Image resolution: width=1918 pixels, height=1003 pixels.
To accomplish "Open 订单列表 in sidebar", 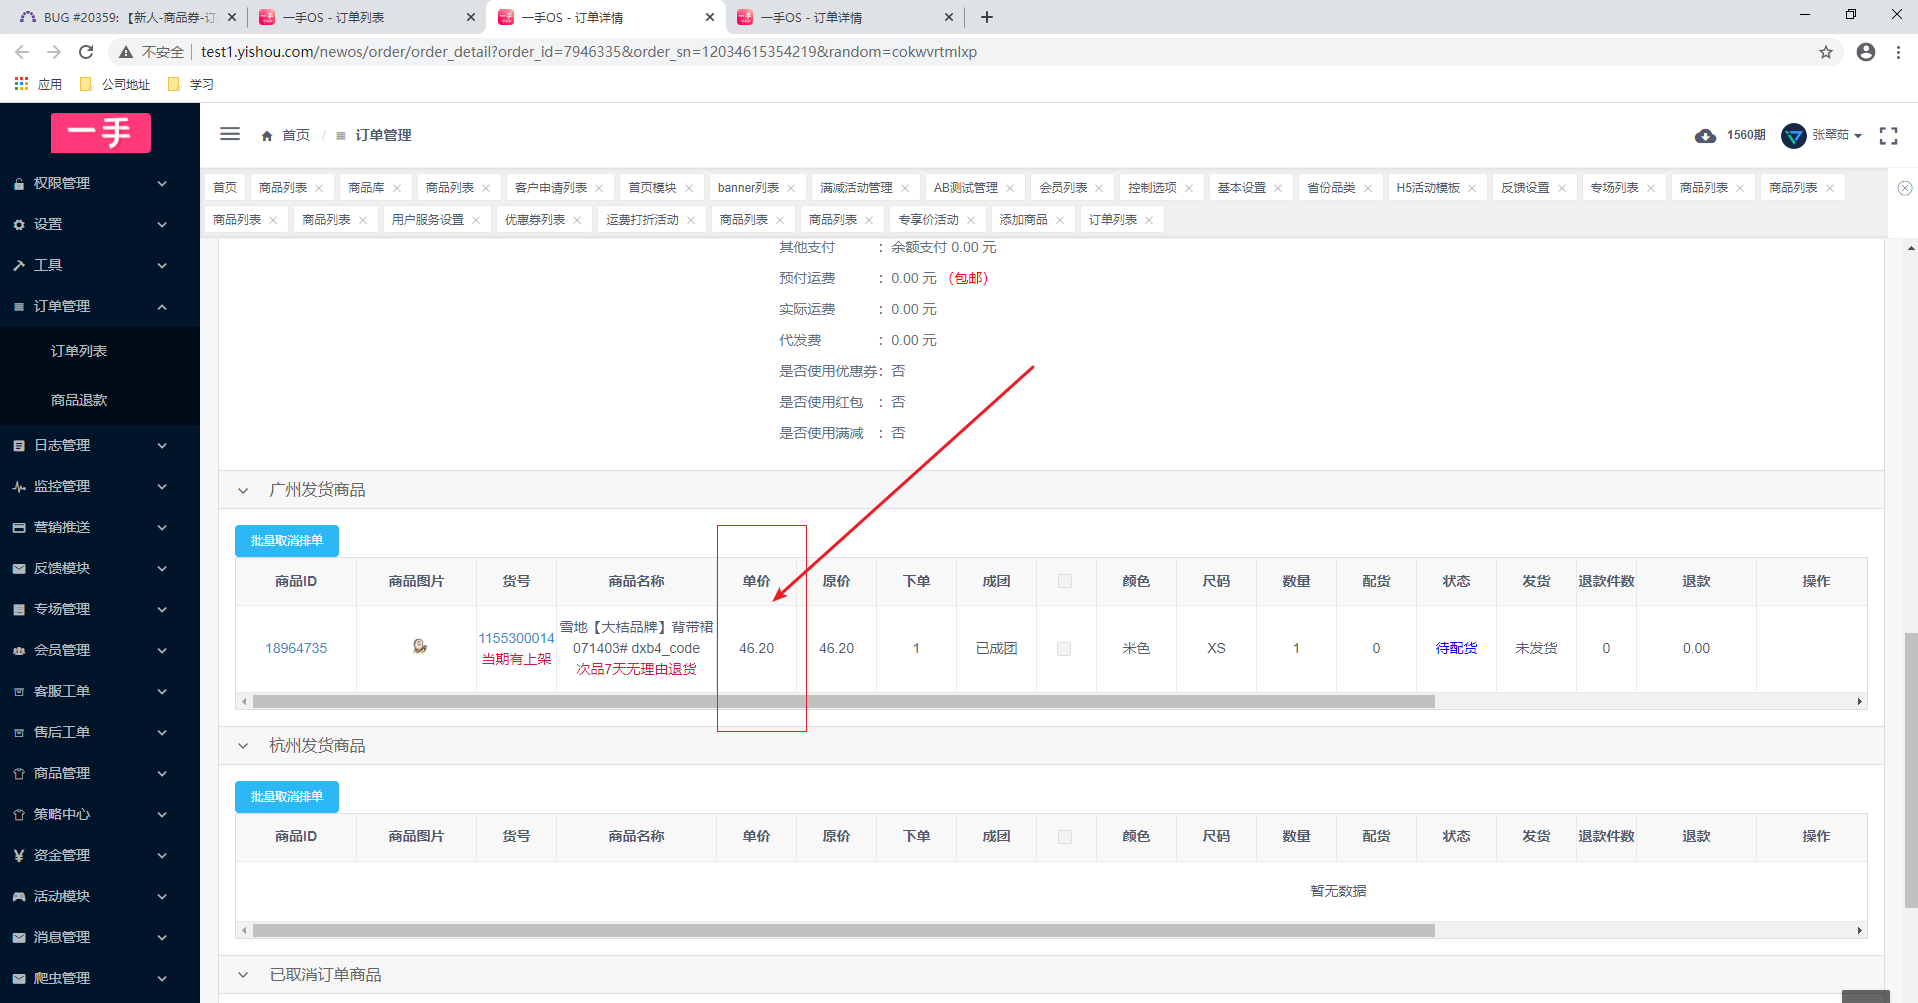I will click(79, 351).
